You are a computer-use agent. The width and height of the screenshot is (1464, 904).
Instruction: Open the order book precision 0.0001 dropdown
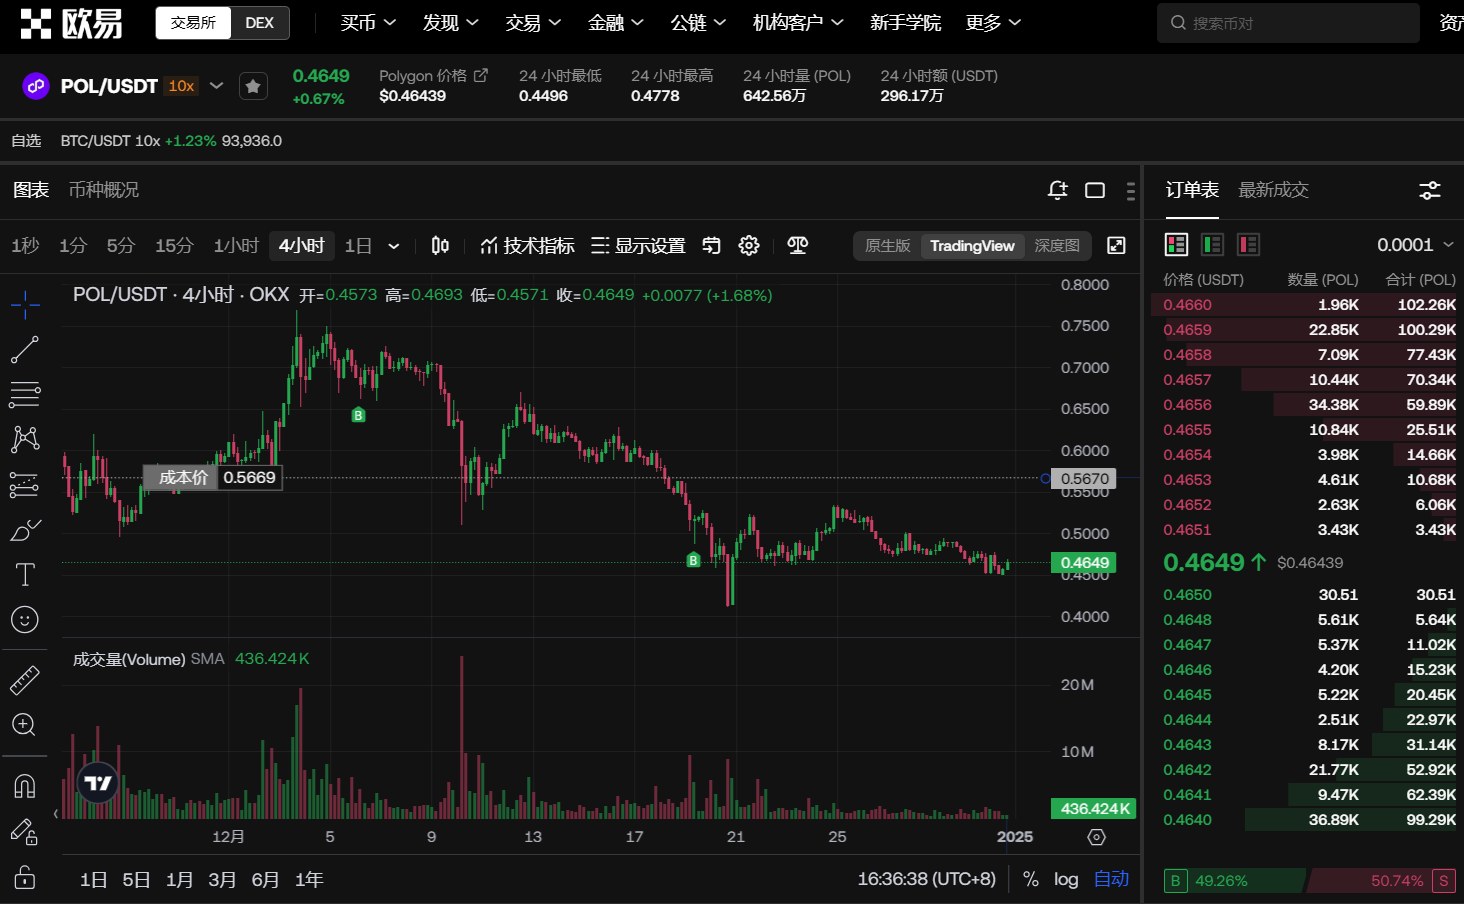click(1414, 245)
